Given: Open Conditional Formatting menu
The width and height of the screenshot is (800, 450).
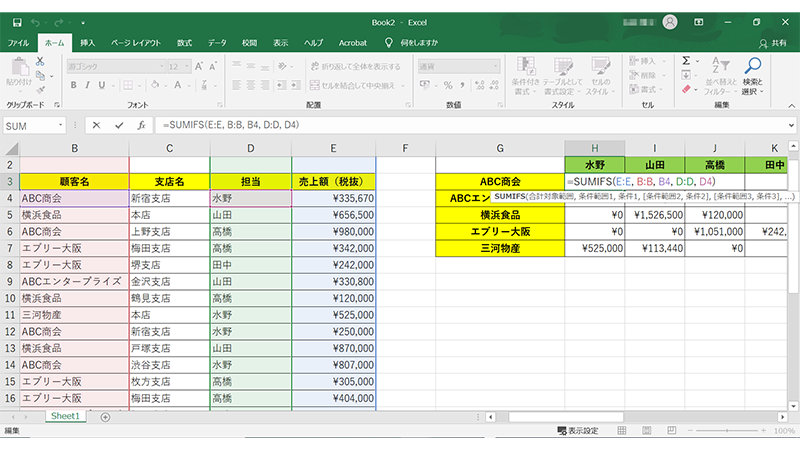Looking at the screenshot, I should [x=525, y=76].
